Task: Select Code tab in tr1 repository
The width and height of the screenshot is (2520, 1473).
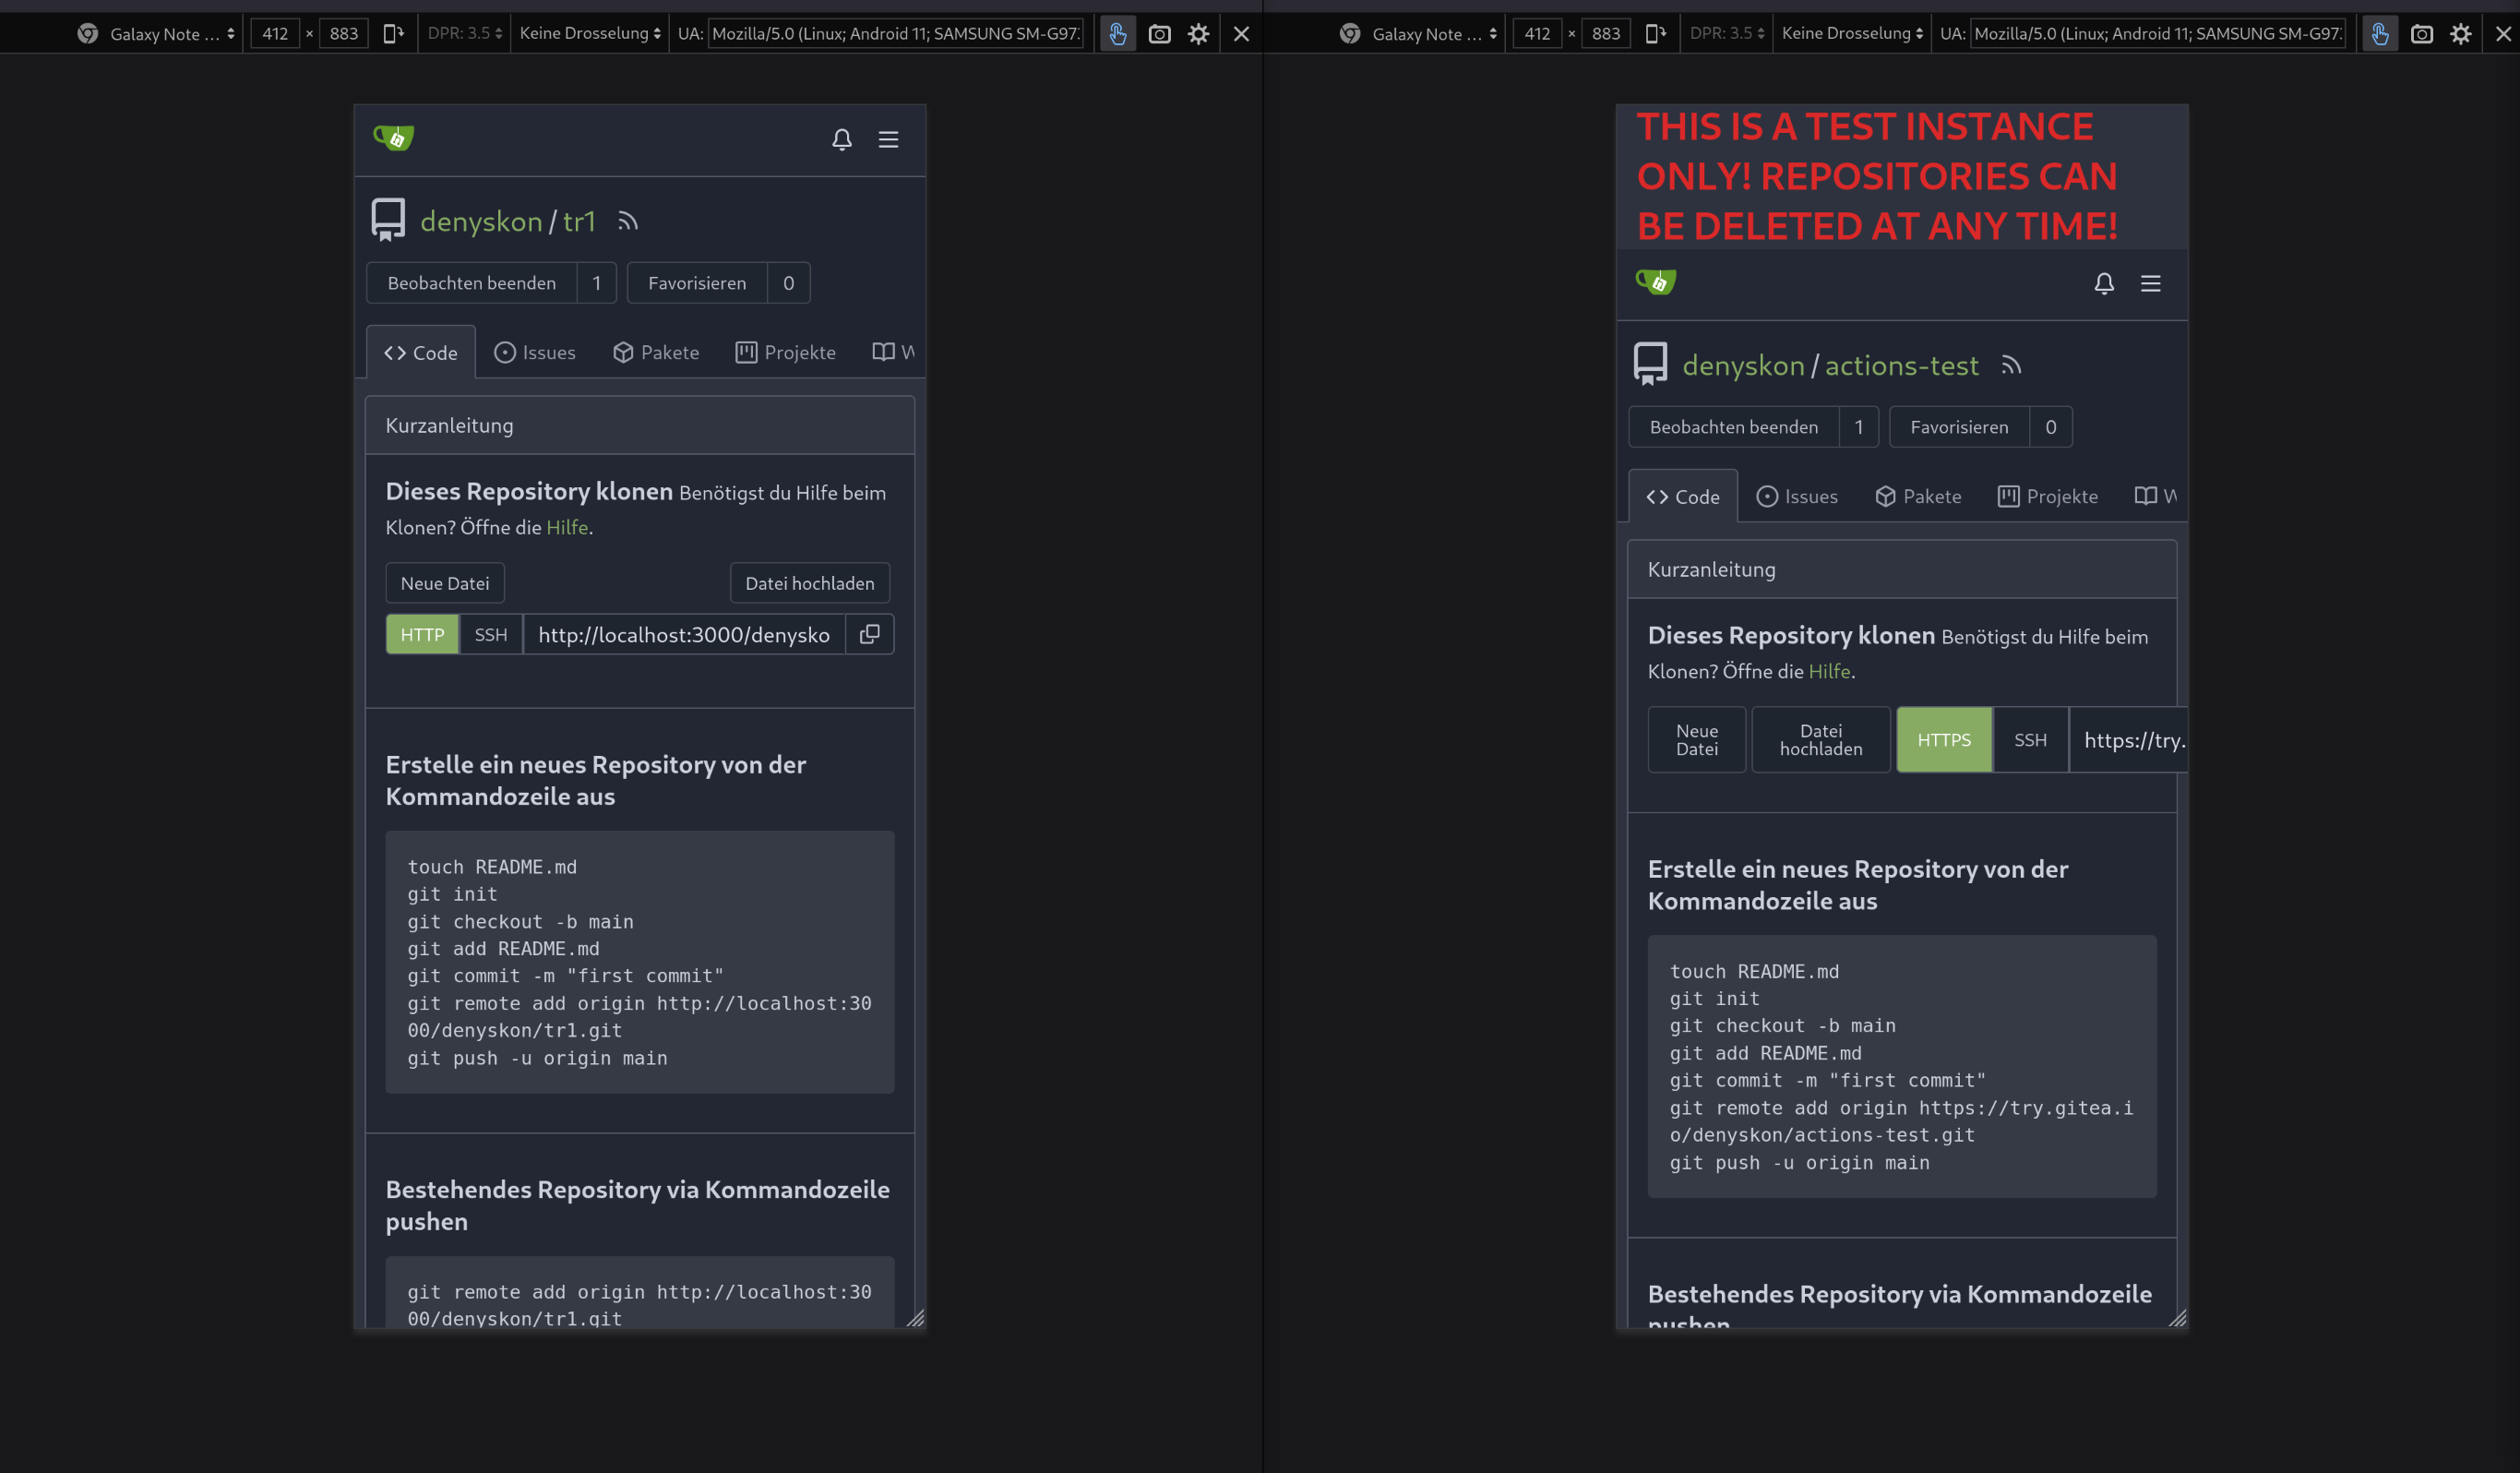Action: click(421, 352)
